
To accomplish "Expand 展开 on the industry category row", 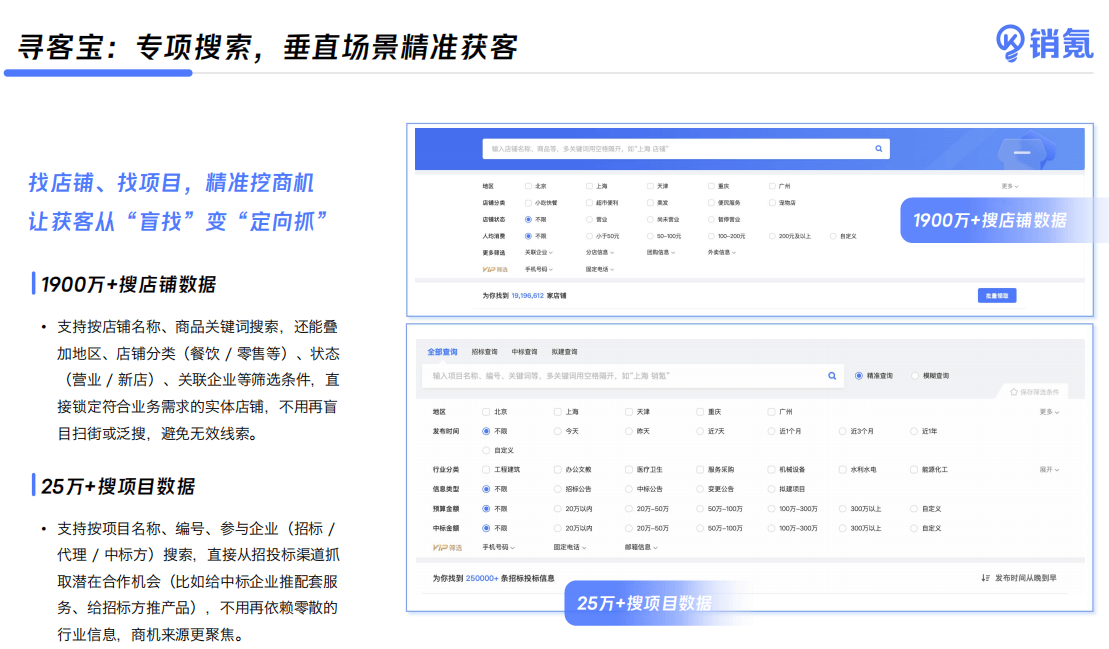I will (x=1049, y=469).
